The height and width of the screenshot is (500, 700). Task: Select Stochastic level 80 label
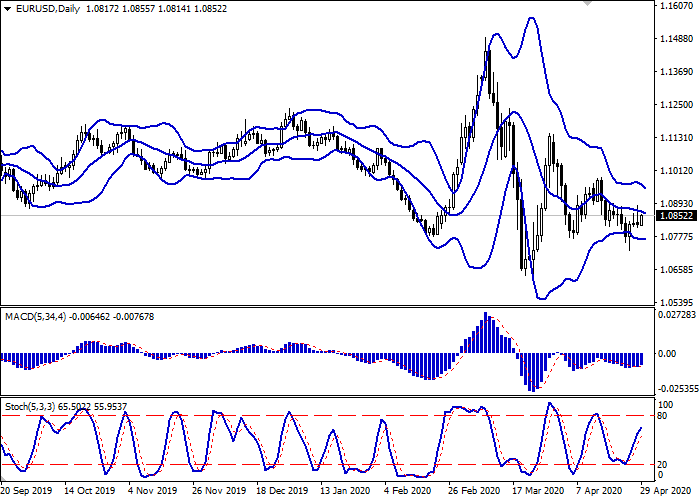tap(663, 416)
